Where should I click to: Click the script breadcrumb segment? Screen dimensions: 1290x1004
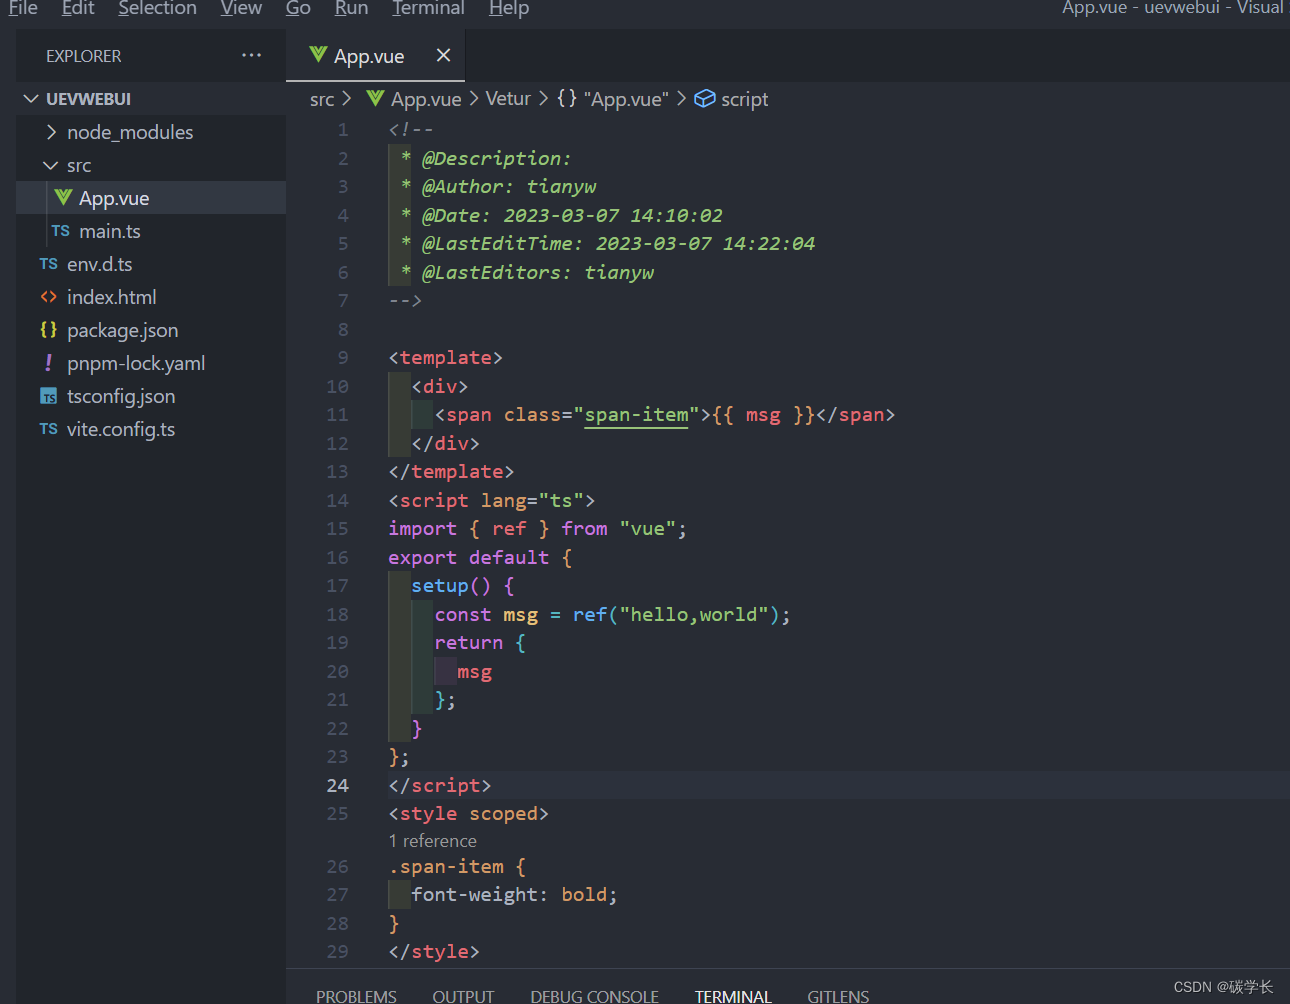click(x=745, y=99)
